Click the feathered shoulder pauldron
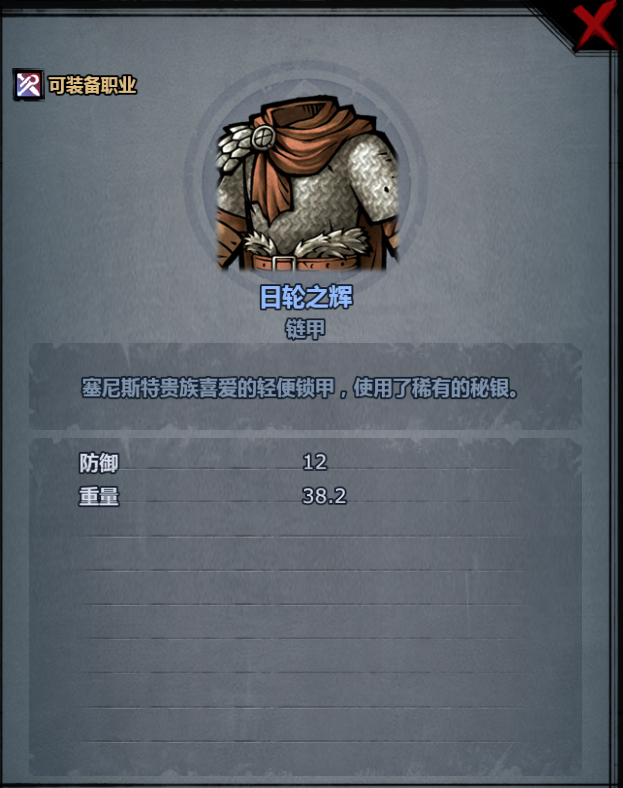Image resolution: width=623 pixels, height=788 pixels. point(235,145)
